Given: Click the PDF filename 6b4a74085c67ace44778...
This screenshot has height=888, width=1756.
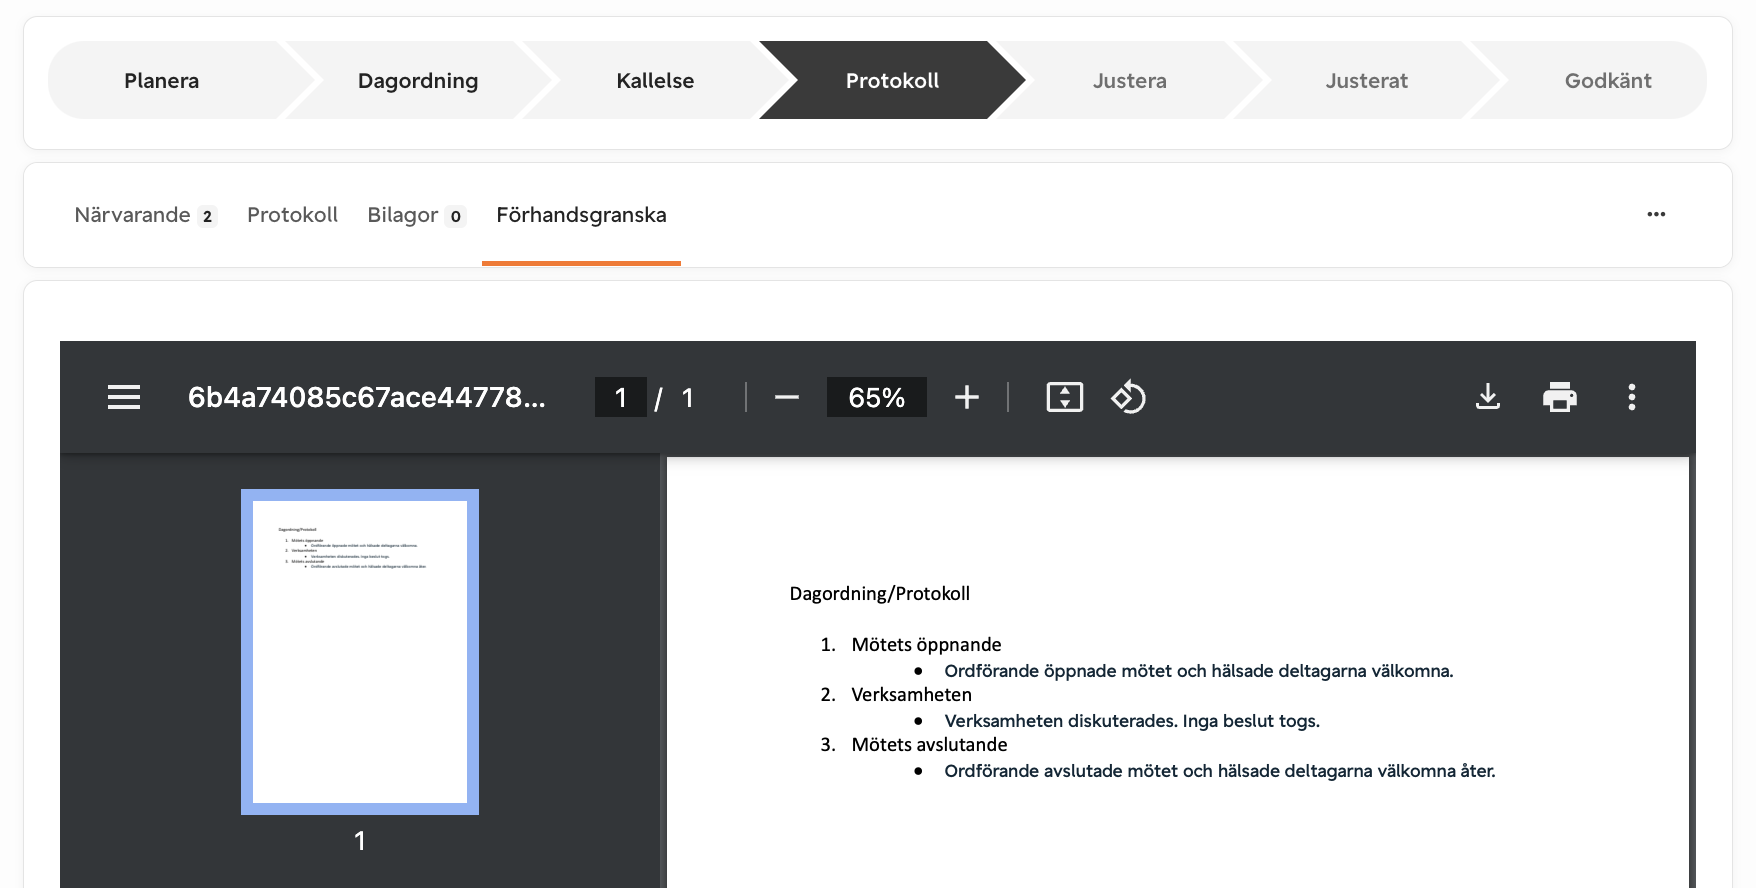Looking at the screenshot, I should pyautogui.click(x=367, y=397).
